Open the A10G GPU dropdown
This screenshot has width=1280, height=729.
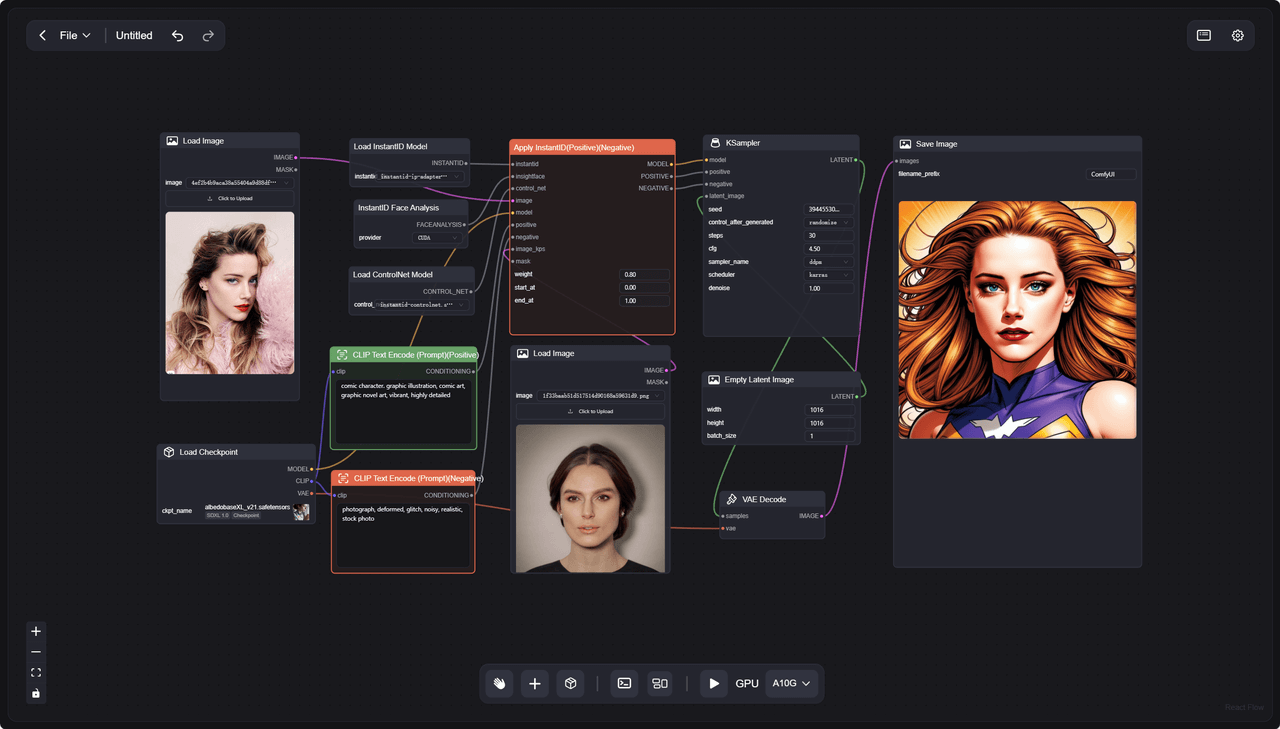[x=791, y=683]
